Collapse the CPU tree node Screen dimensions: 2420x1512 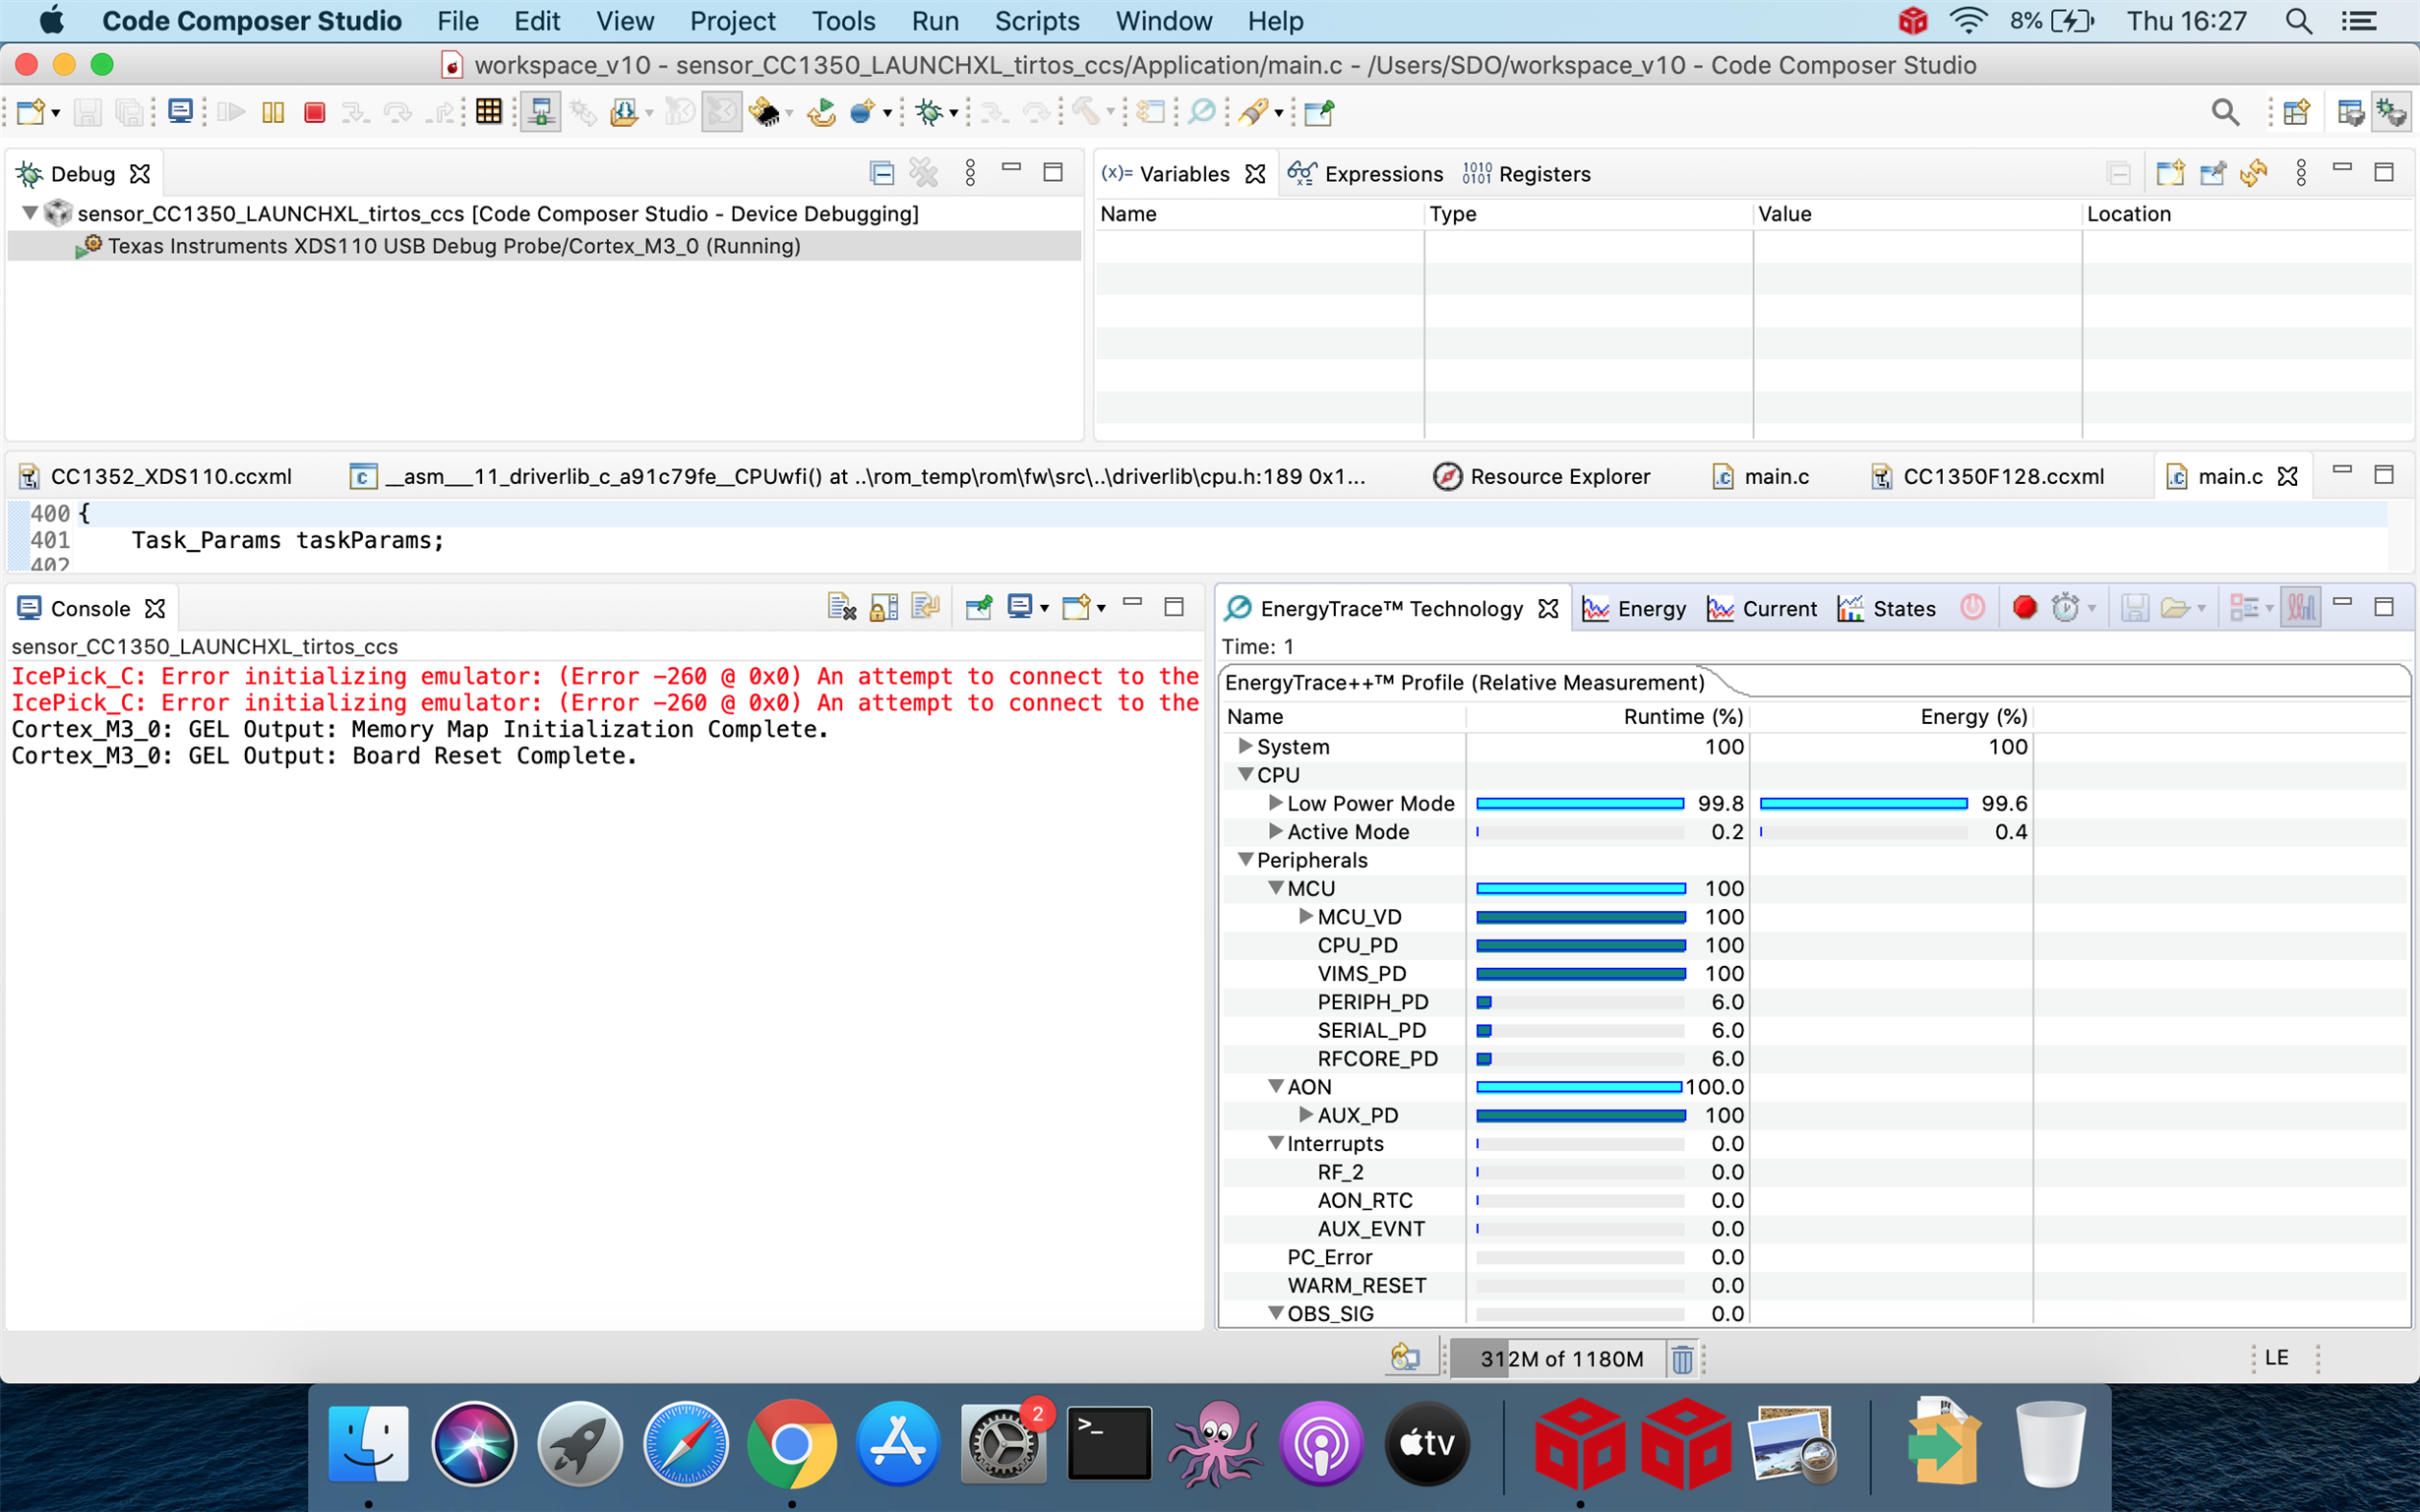coord(1245,774)
